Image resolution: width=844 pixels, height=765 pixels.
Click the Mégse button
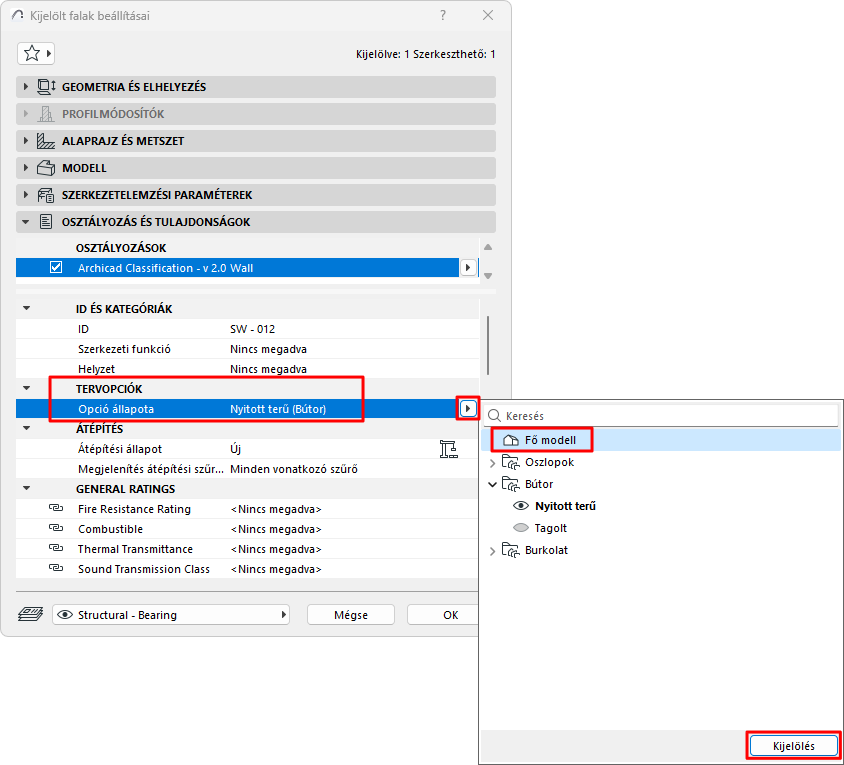pyautogui.click(x=351, y=615)
